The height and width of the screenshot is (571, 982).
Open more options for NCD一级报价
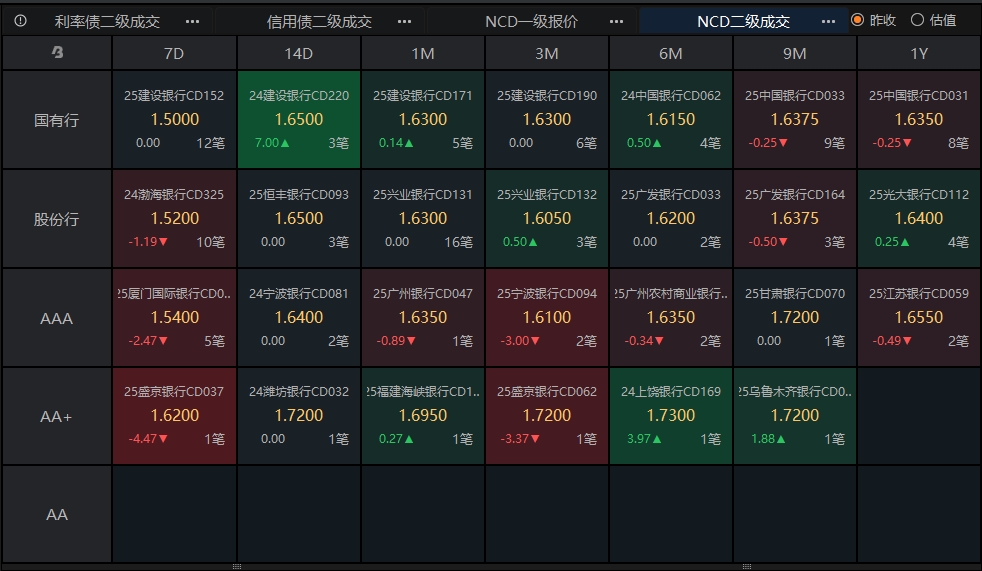(x=616, y=21)
